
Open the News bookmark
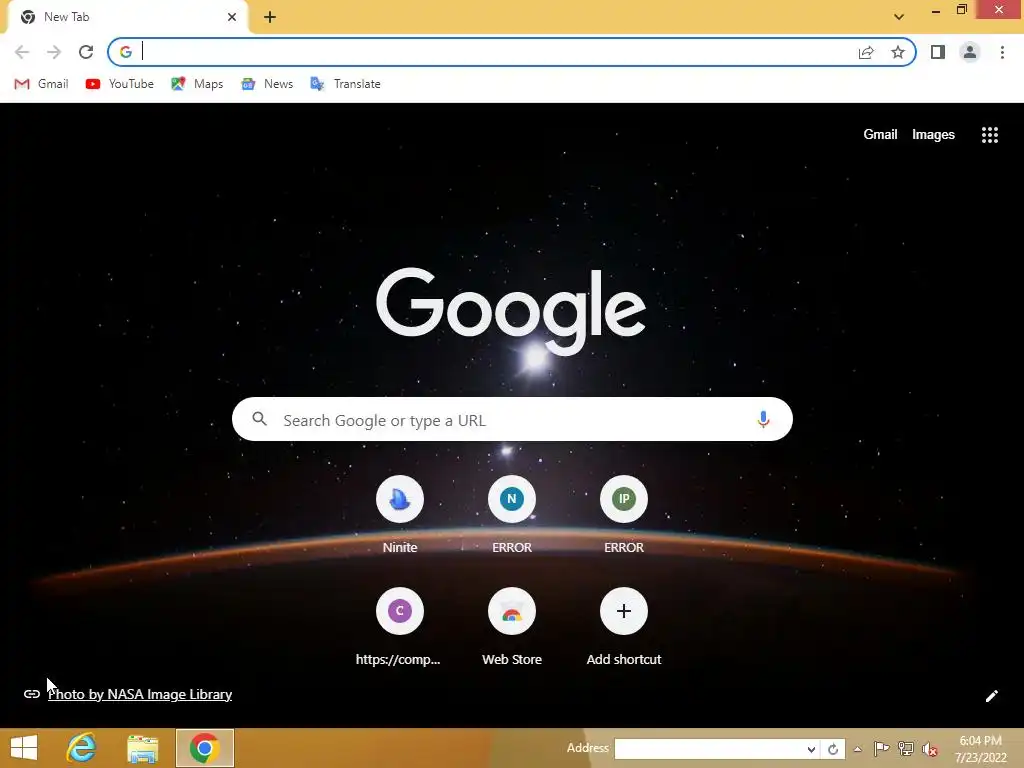click(267, 84)
